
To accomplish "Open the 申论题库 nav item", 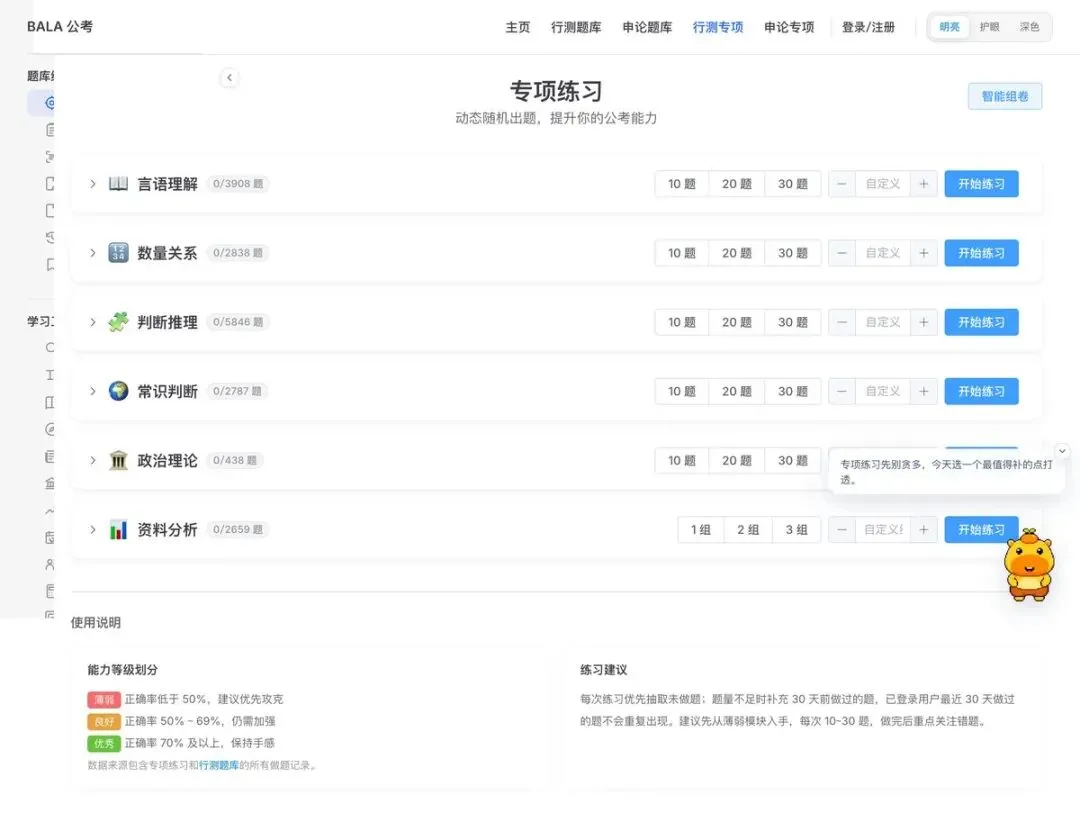I will (647, 27).
